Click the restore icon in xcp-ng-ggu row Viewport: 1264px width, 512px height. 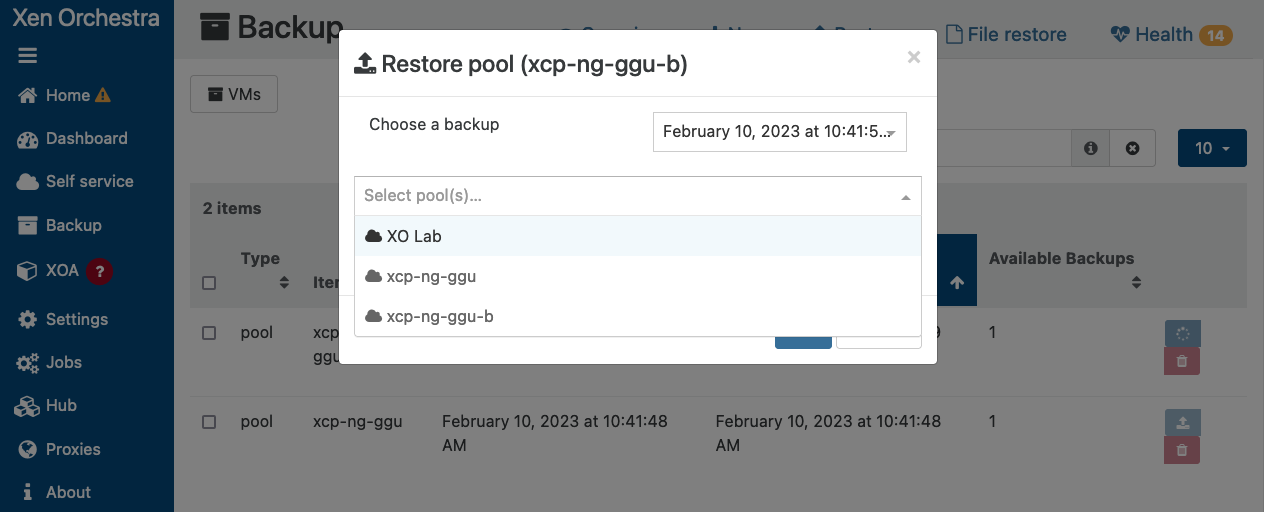click(1182, 423)
